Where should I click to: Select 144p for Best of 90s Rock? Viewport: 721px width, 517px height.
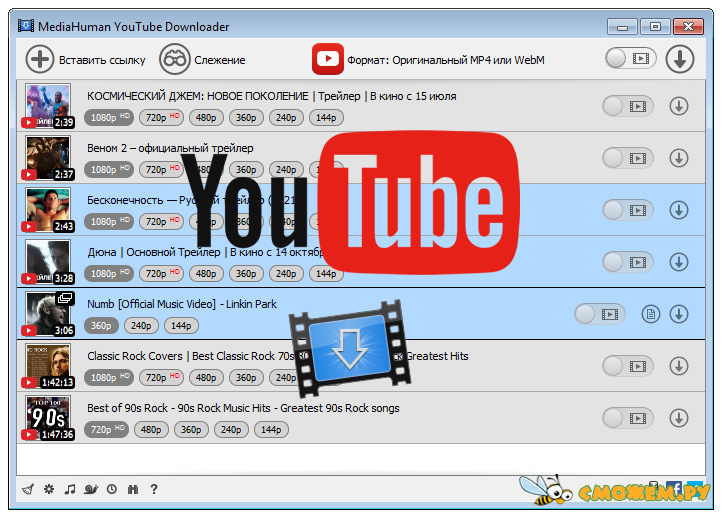[x=271, y=430]
